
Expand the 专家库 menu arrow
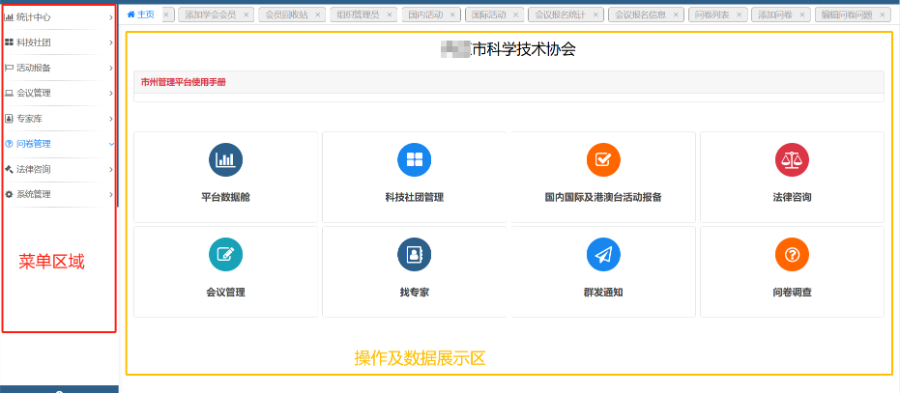111,119
